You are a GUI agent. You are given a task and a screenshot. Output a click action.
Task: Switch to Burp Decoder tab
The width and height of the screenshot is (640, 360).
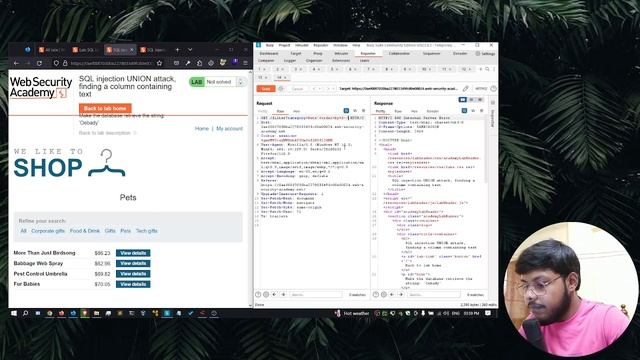tap(460, 53)
